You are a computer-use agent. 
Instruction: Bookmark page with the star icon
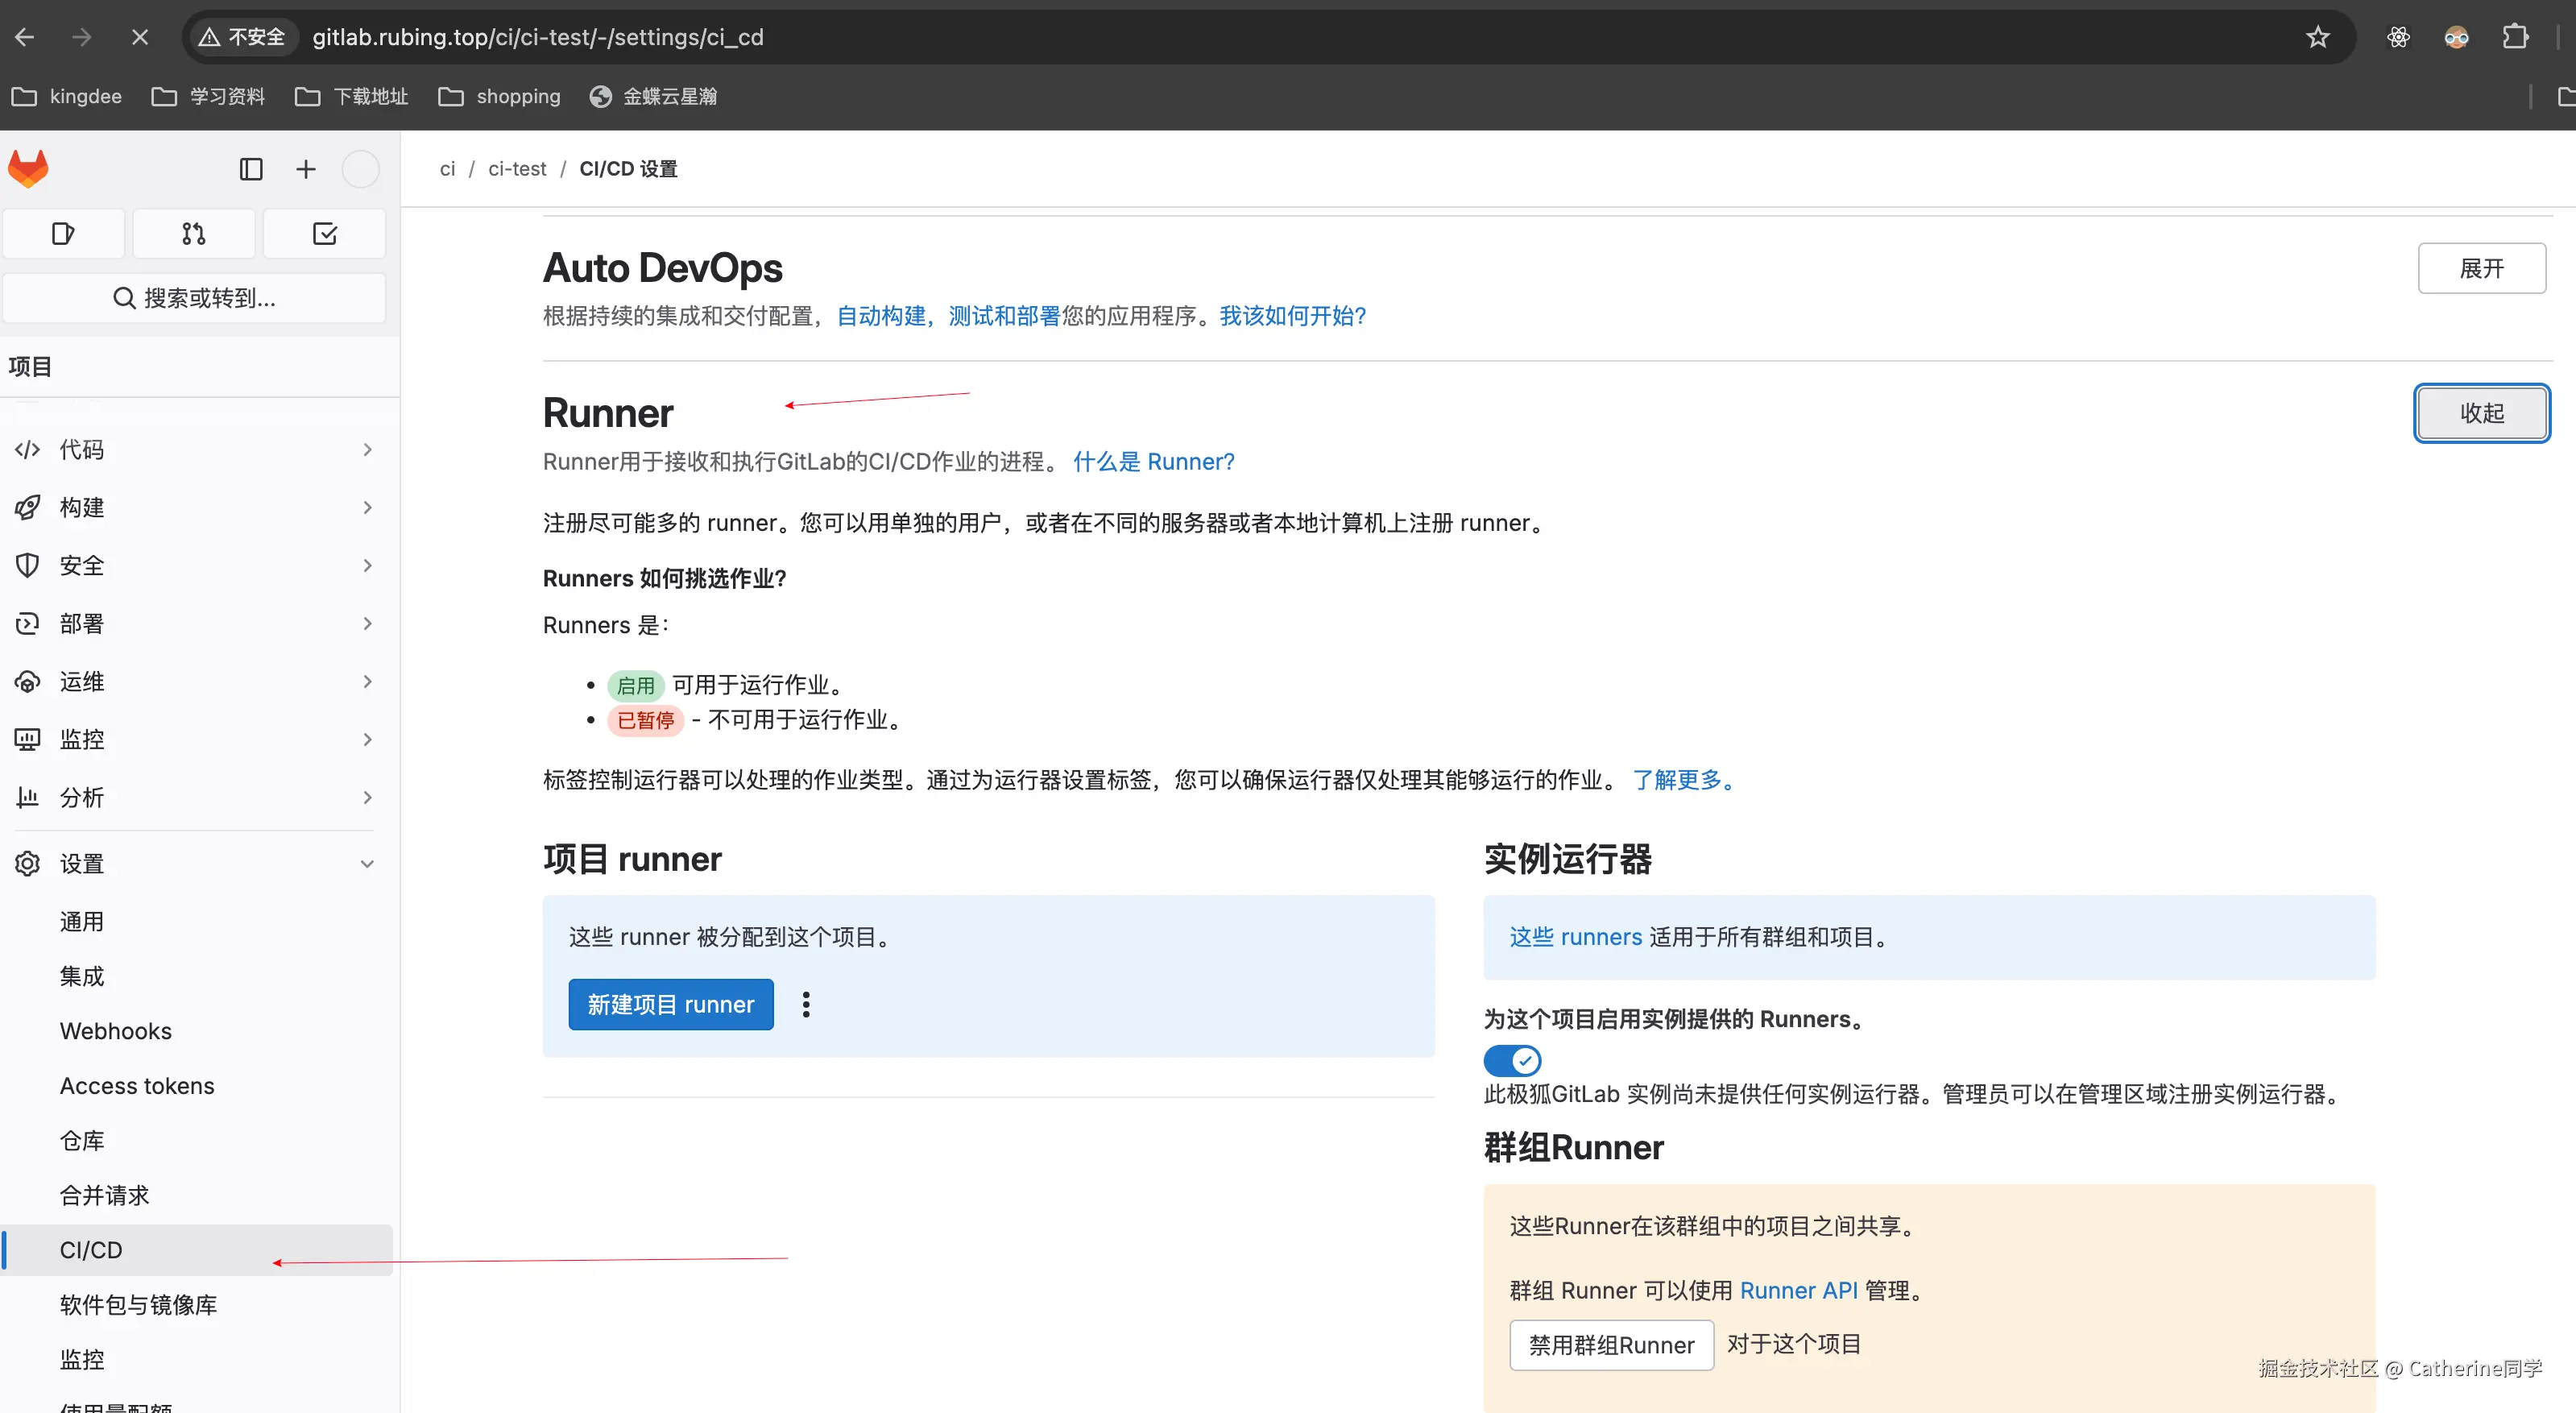click(2317, 37)
